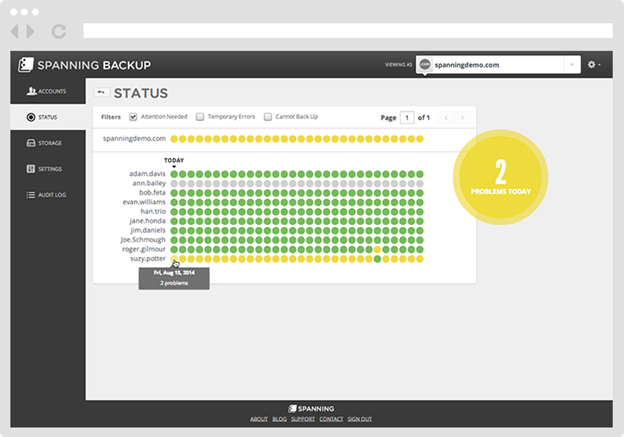
Task: Click the suzy.potter user name
Action: pos(148,259)
